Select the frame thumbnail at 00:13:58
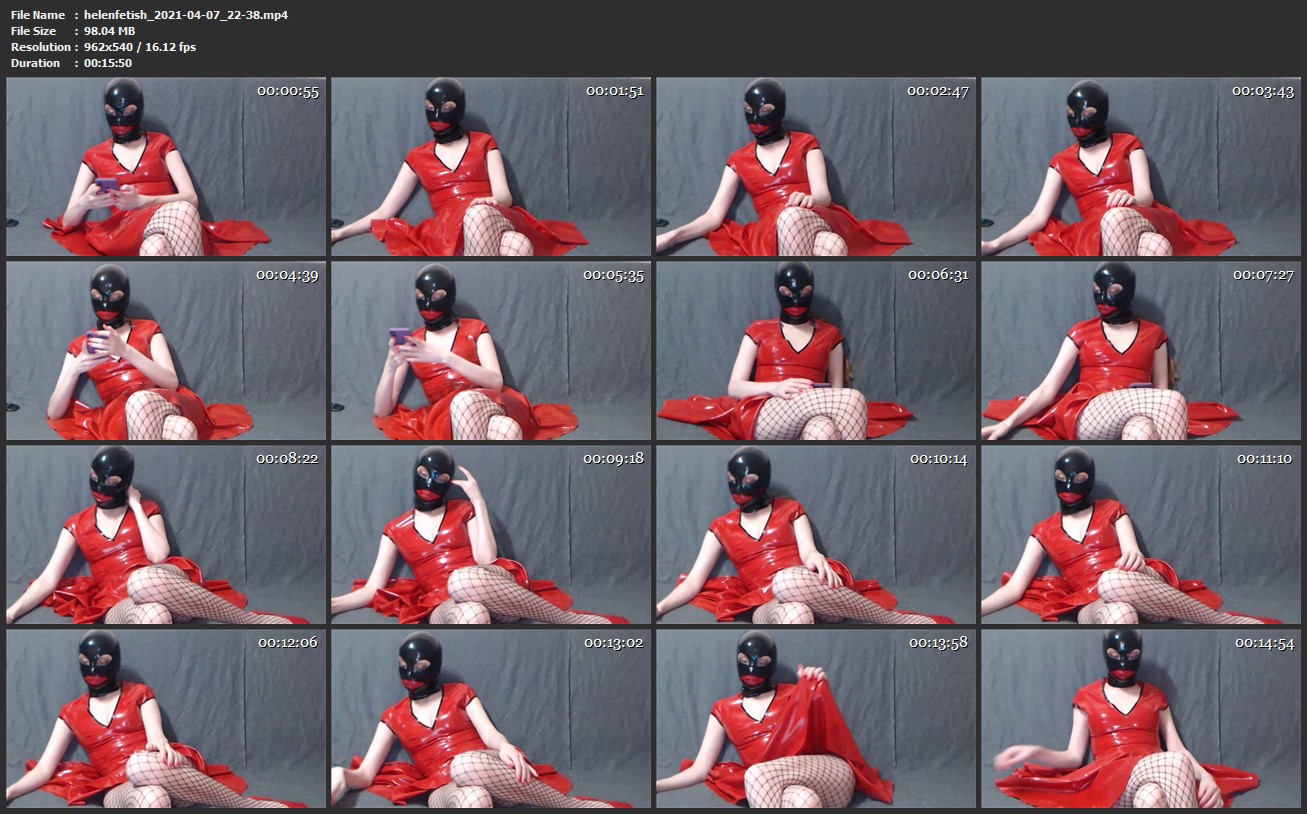 tap(816, 719)
